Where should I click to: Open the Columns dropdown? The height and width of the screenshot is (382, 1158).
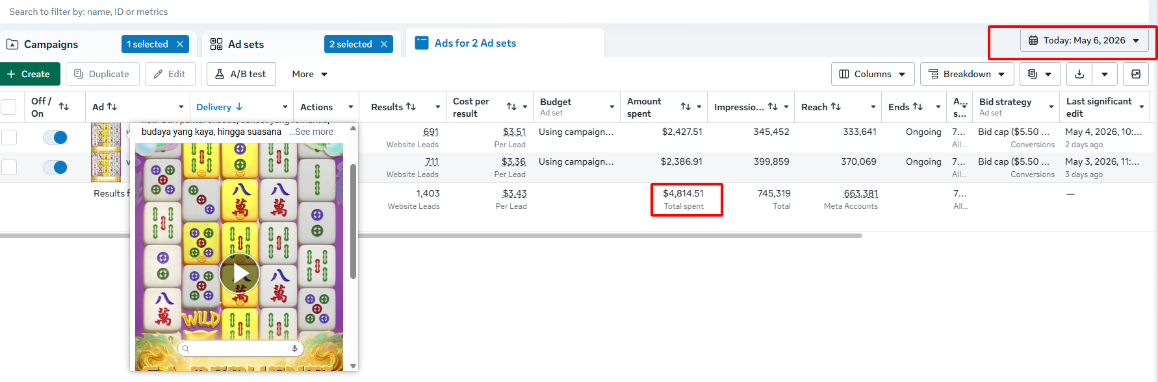click(873, 74)
